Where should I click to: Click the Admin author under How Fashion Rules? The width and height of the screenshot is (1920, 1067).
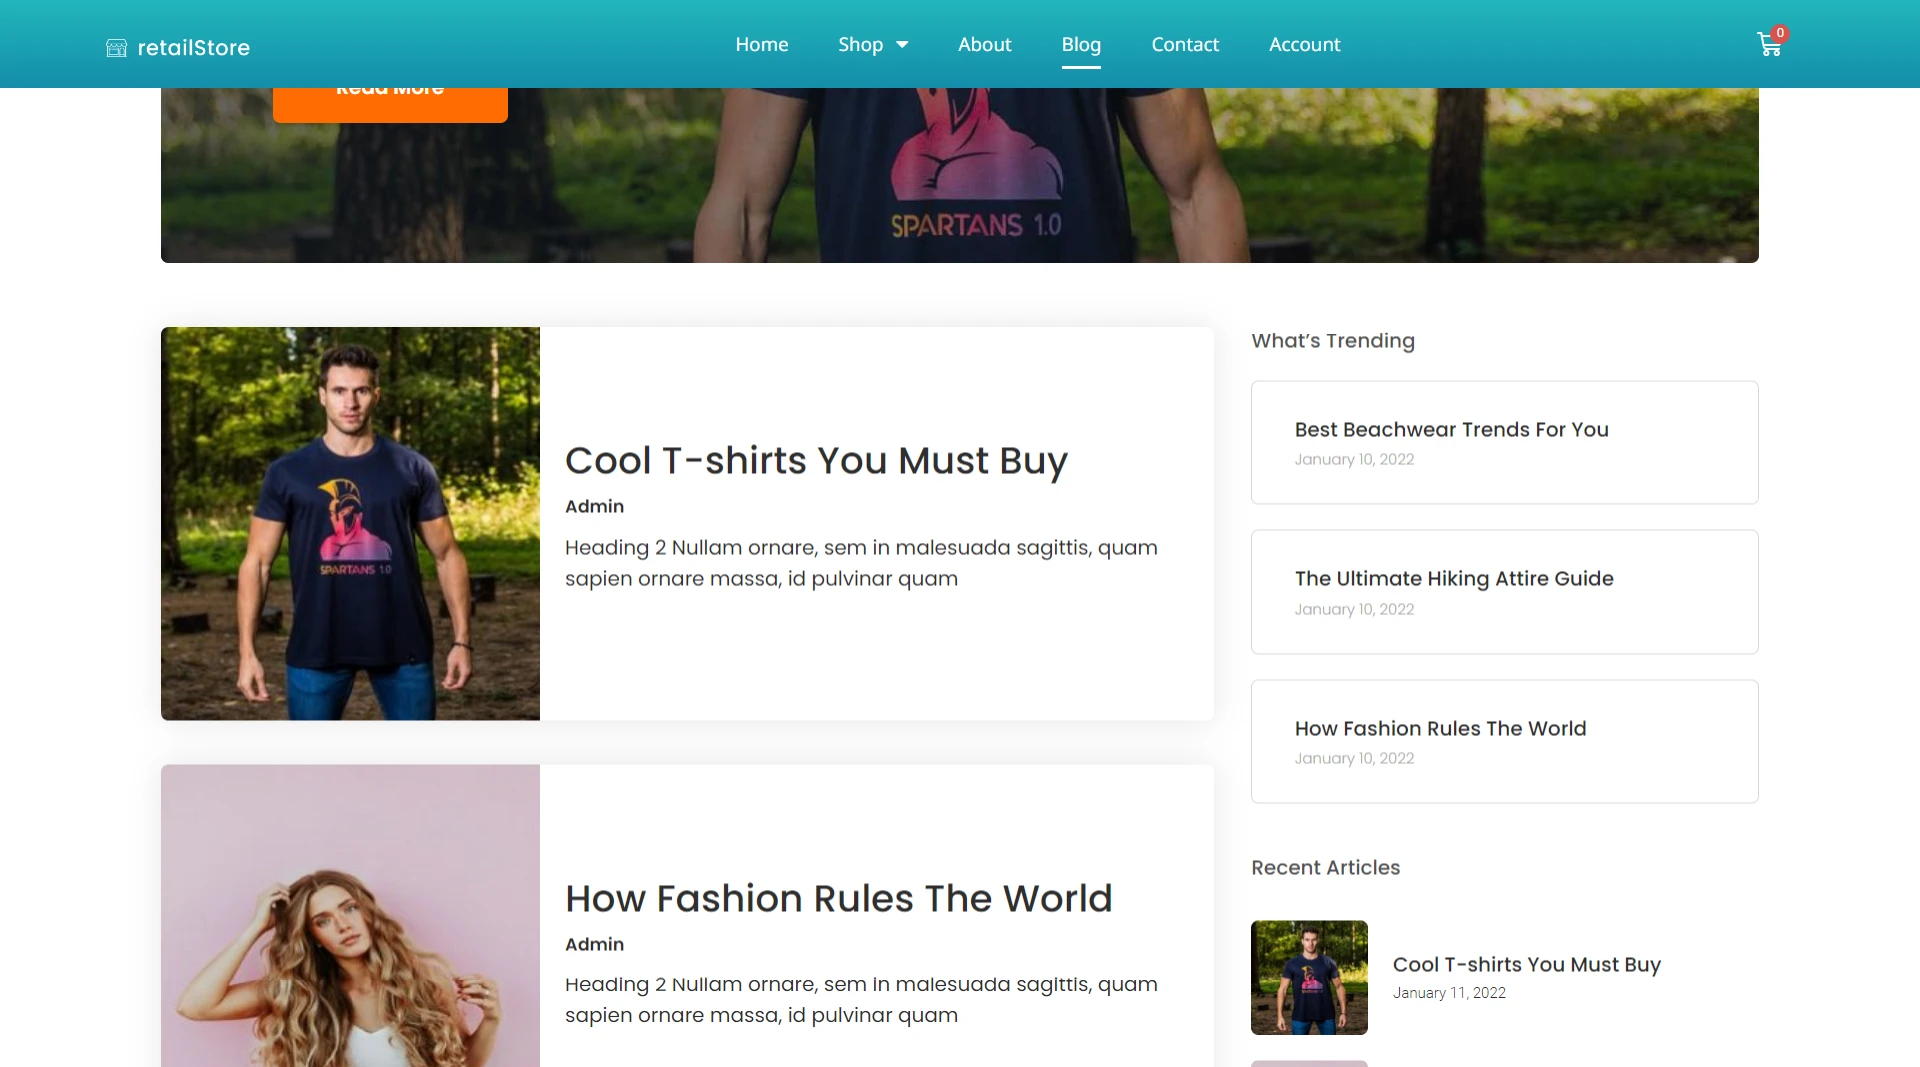[x=594, y=944]
